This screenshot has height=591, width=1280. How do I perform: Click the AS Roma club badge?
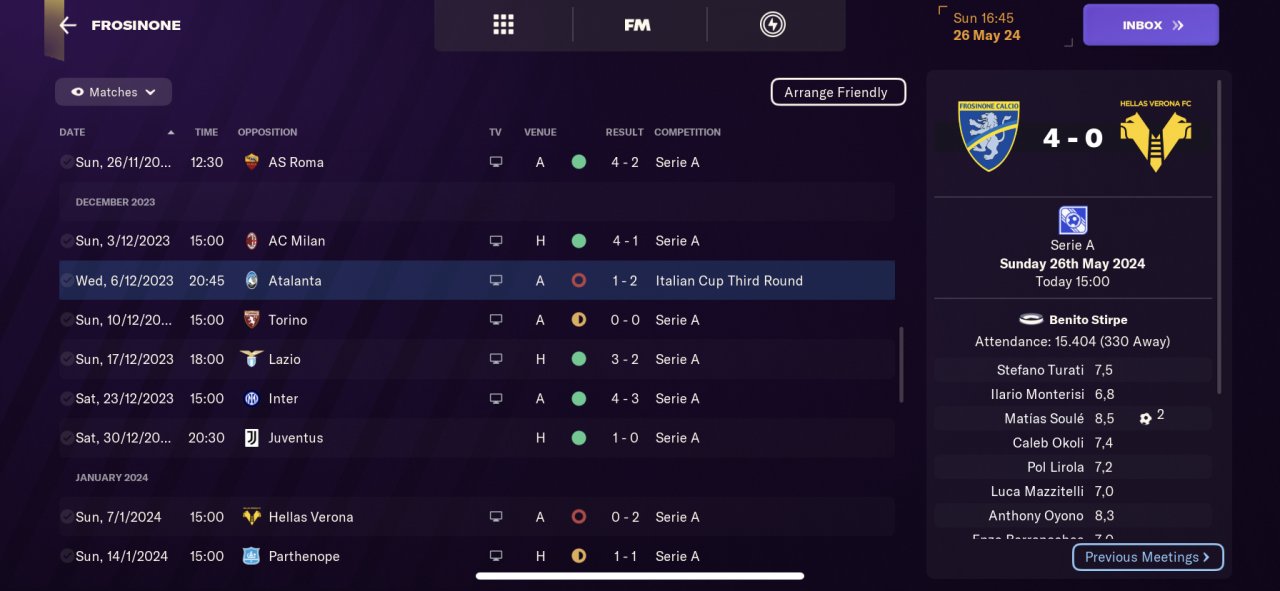(252, 162)
